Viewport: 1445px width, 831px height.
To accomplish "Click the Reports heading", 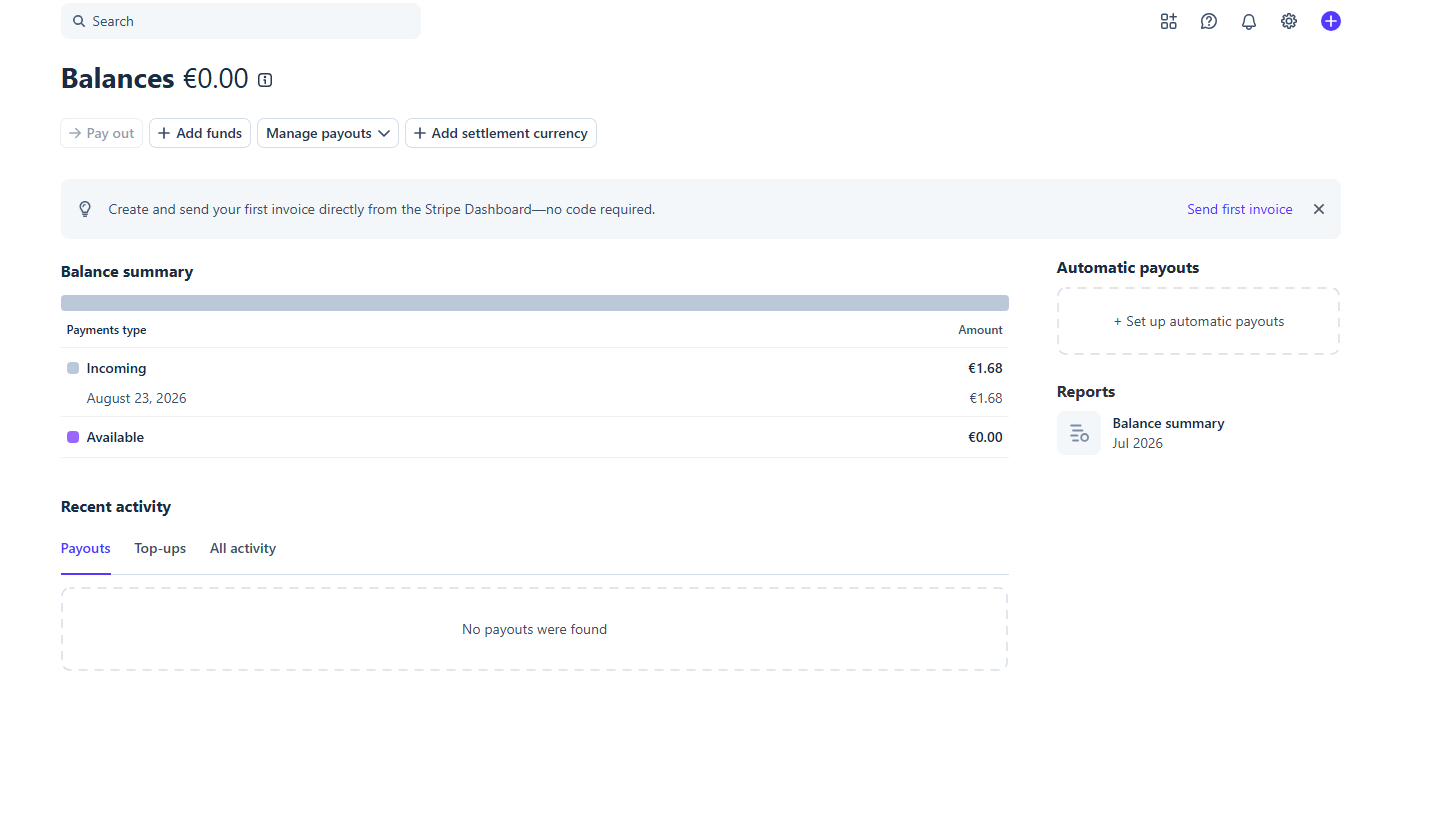I will (1086, 392).
